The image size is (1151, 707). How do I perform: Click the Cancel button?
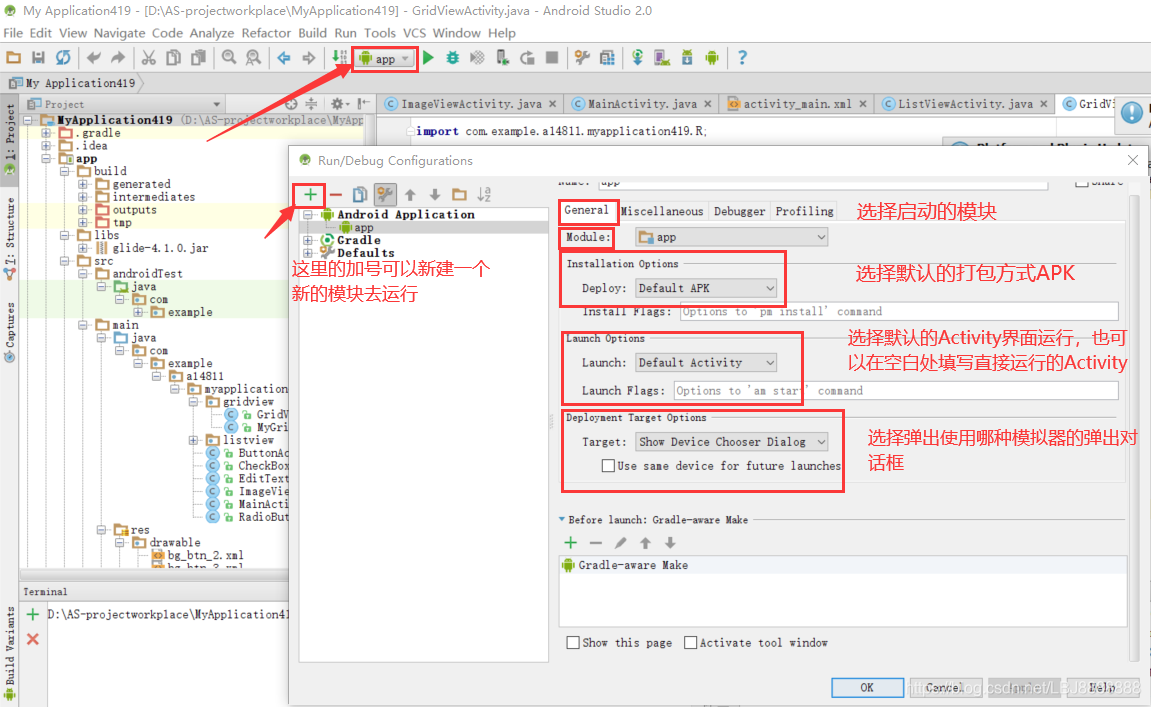pos(945,687)
